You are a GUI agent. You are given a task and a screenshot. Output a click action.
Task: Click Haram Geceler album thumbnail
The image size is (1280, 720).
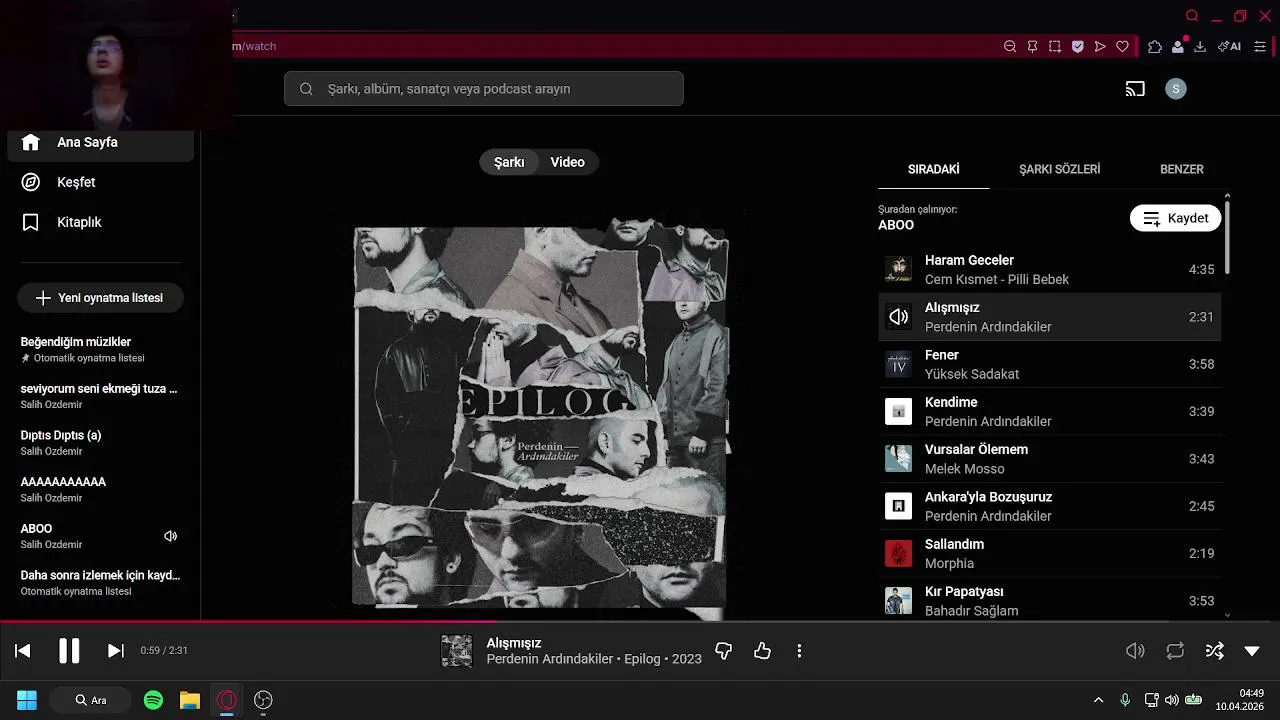[x=898, y=269]
